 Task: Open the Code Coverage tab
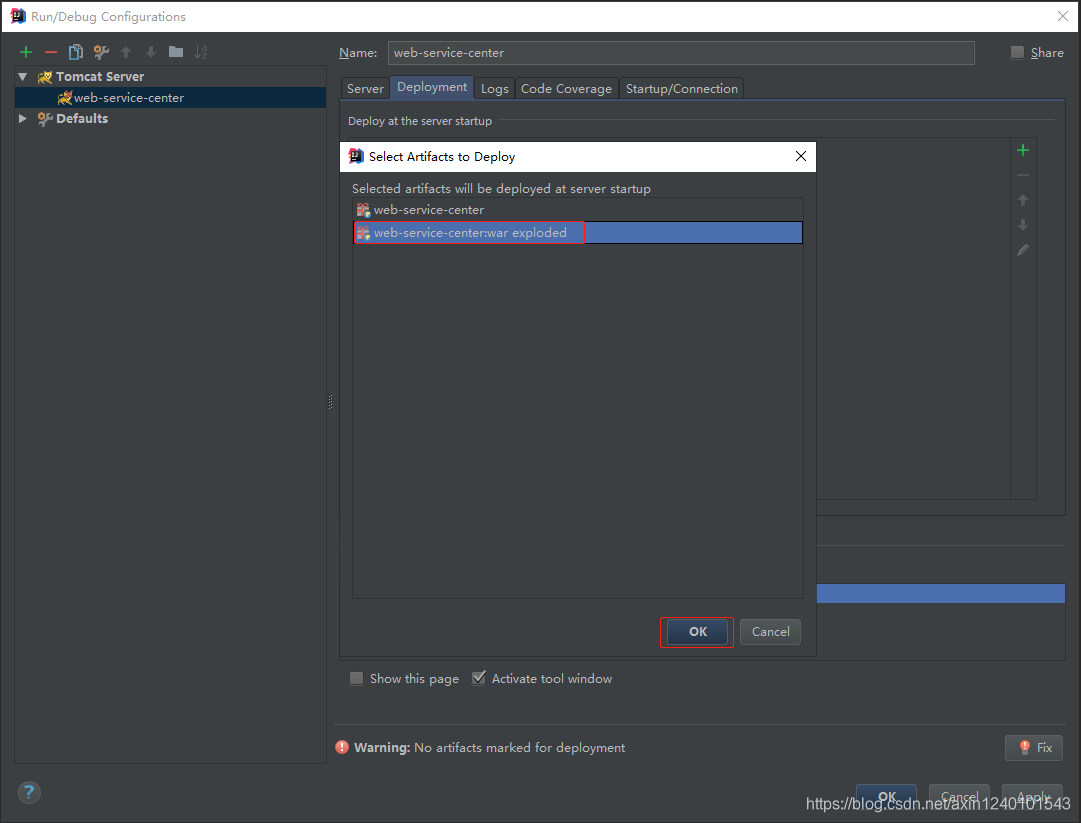[567, 88]
